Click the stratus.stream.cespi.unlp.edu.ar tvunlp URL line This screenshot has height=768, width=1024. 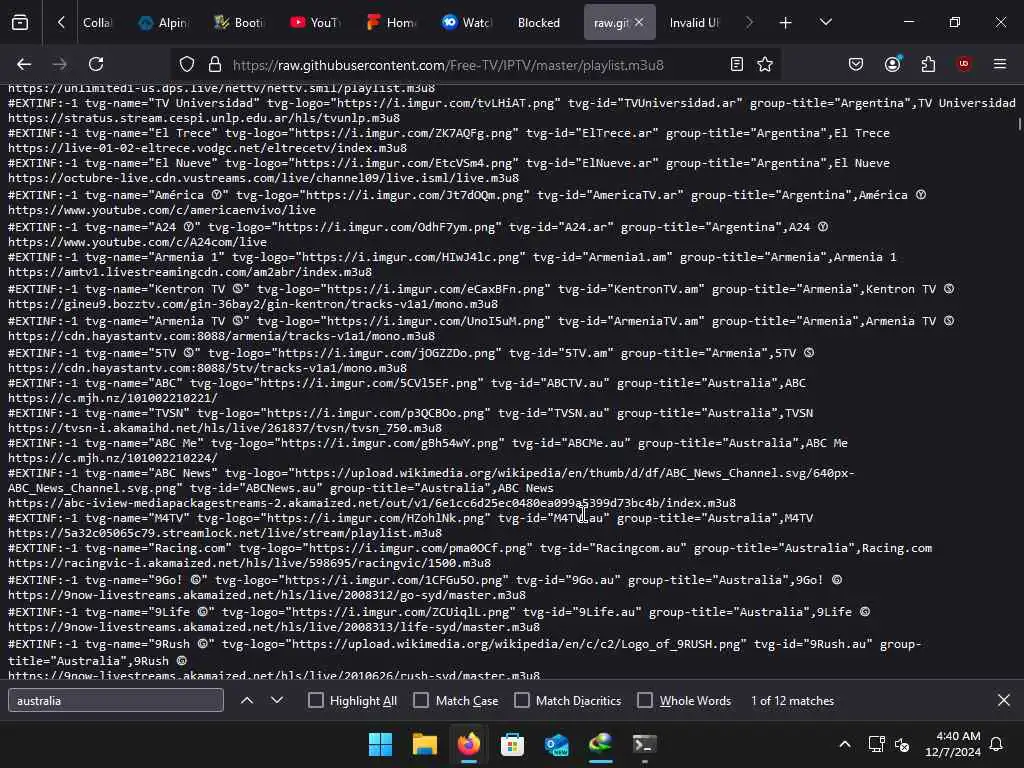pyautogui.click(x=204, y=118)
